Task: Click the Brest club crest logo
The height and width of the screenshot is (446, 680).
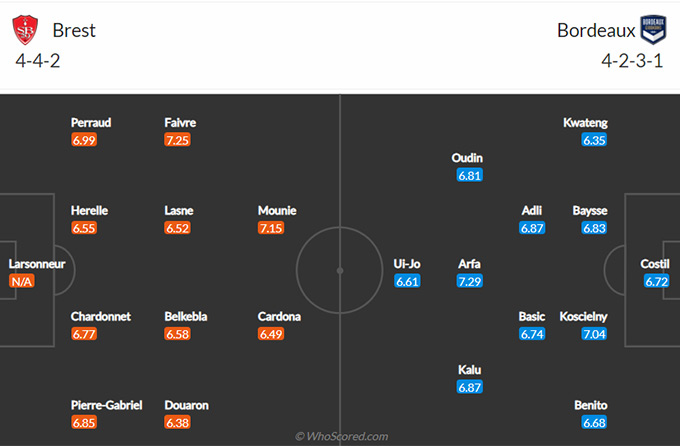Action: [x=25, y=30]
